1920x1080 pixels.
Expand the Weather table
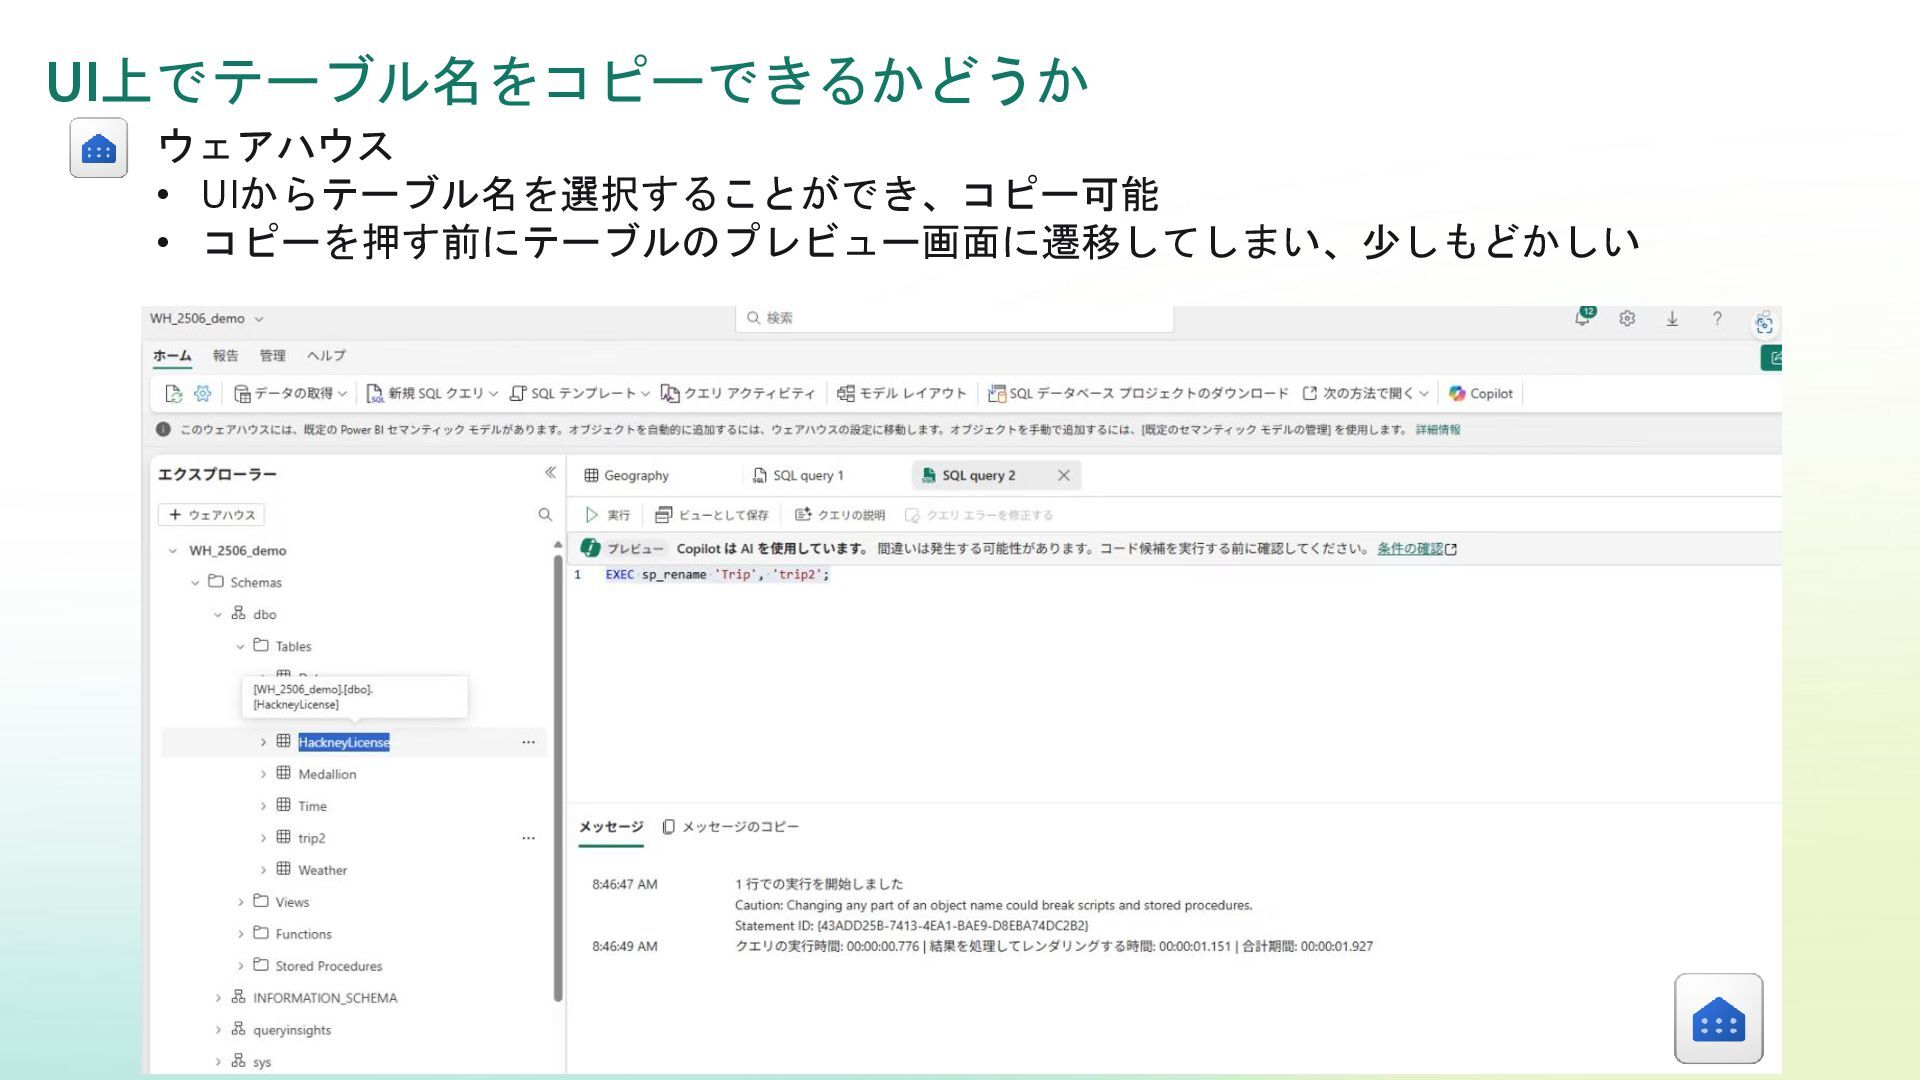263,870
